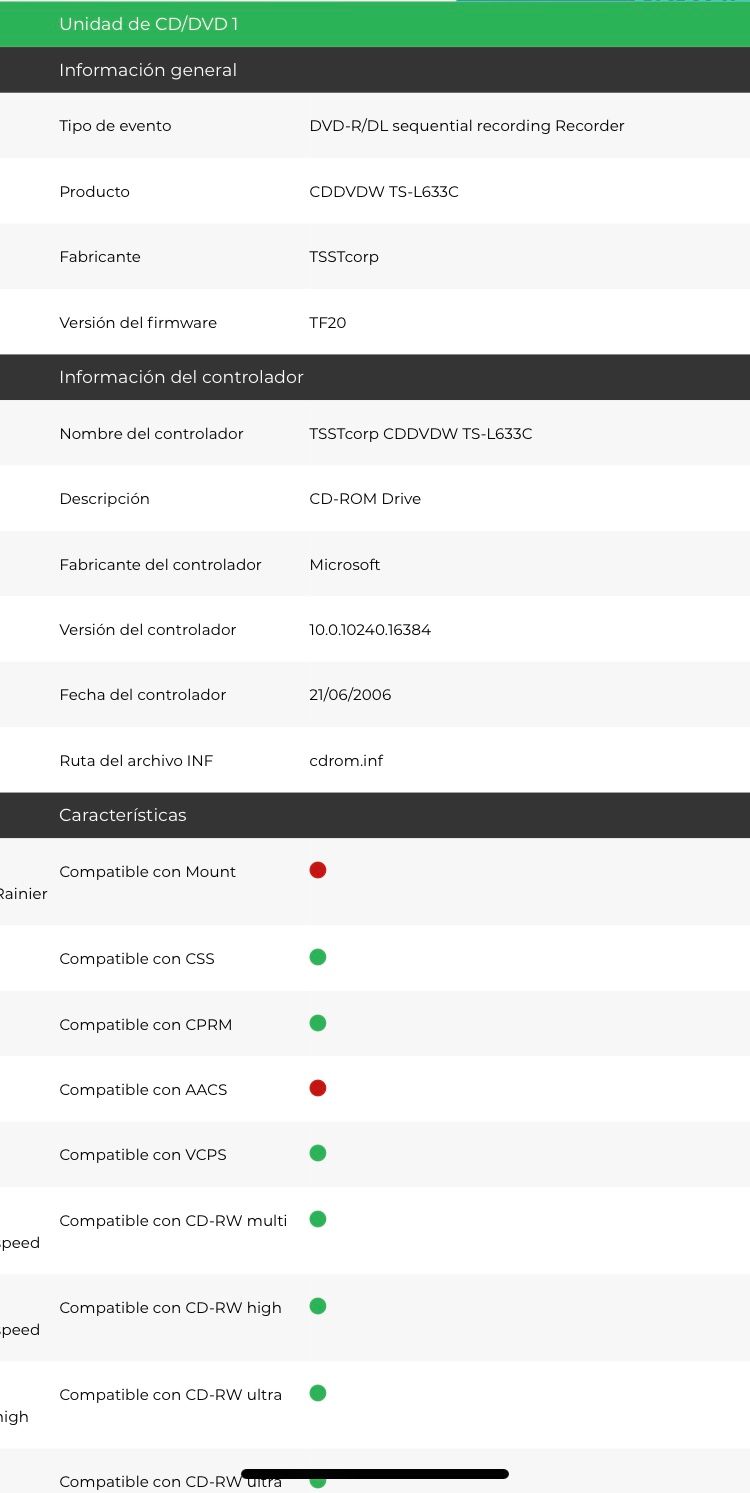This screenshot has height=1493, width=750.
Task: Click the green CD-RW high speed dot
Action: (318, 1306)
